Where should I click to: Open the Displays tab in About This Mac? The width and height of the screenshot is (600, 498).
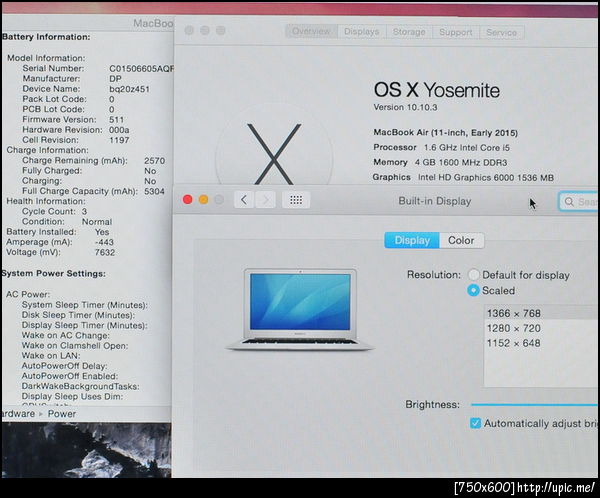click(x=361, y=32)
